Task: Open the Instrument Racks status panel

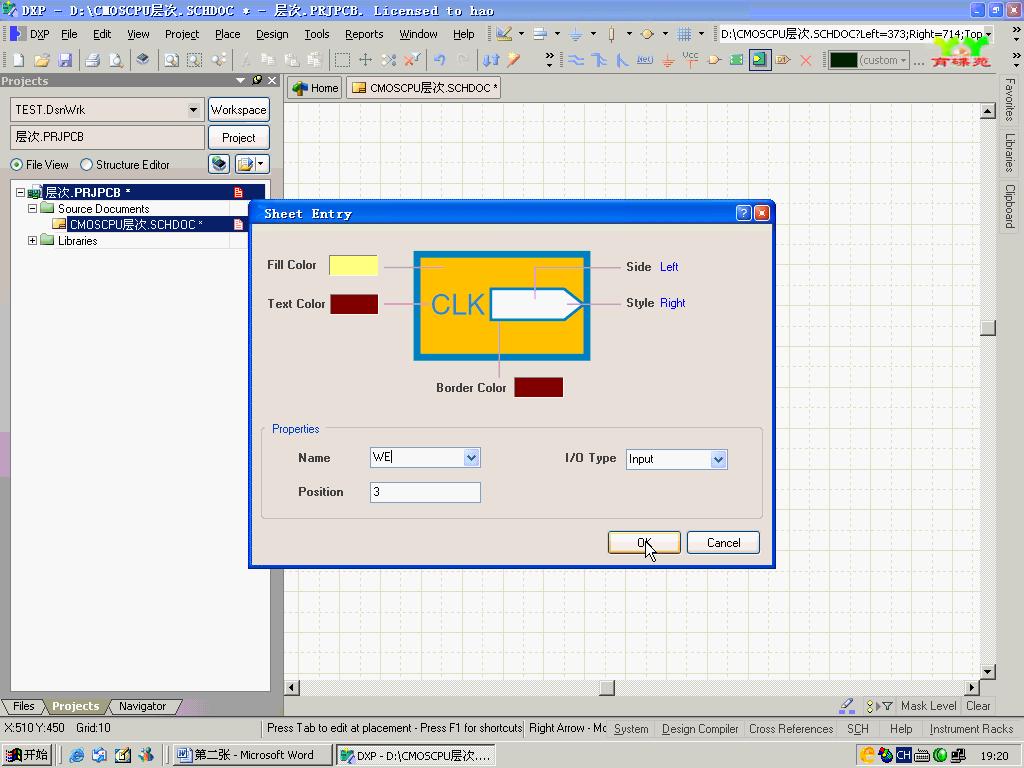Action: tap(971, 729)
